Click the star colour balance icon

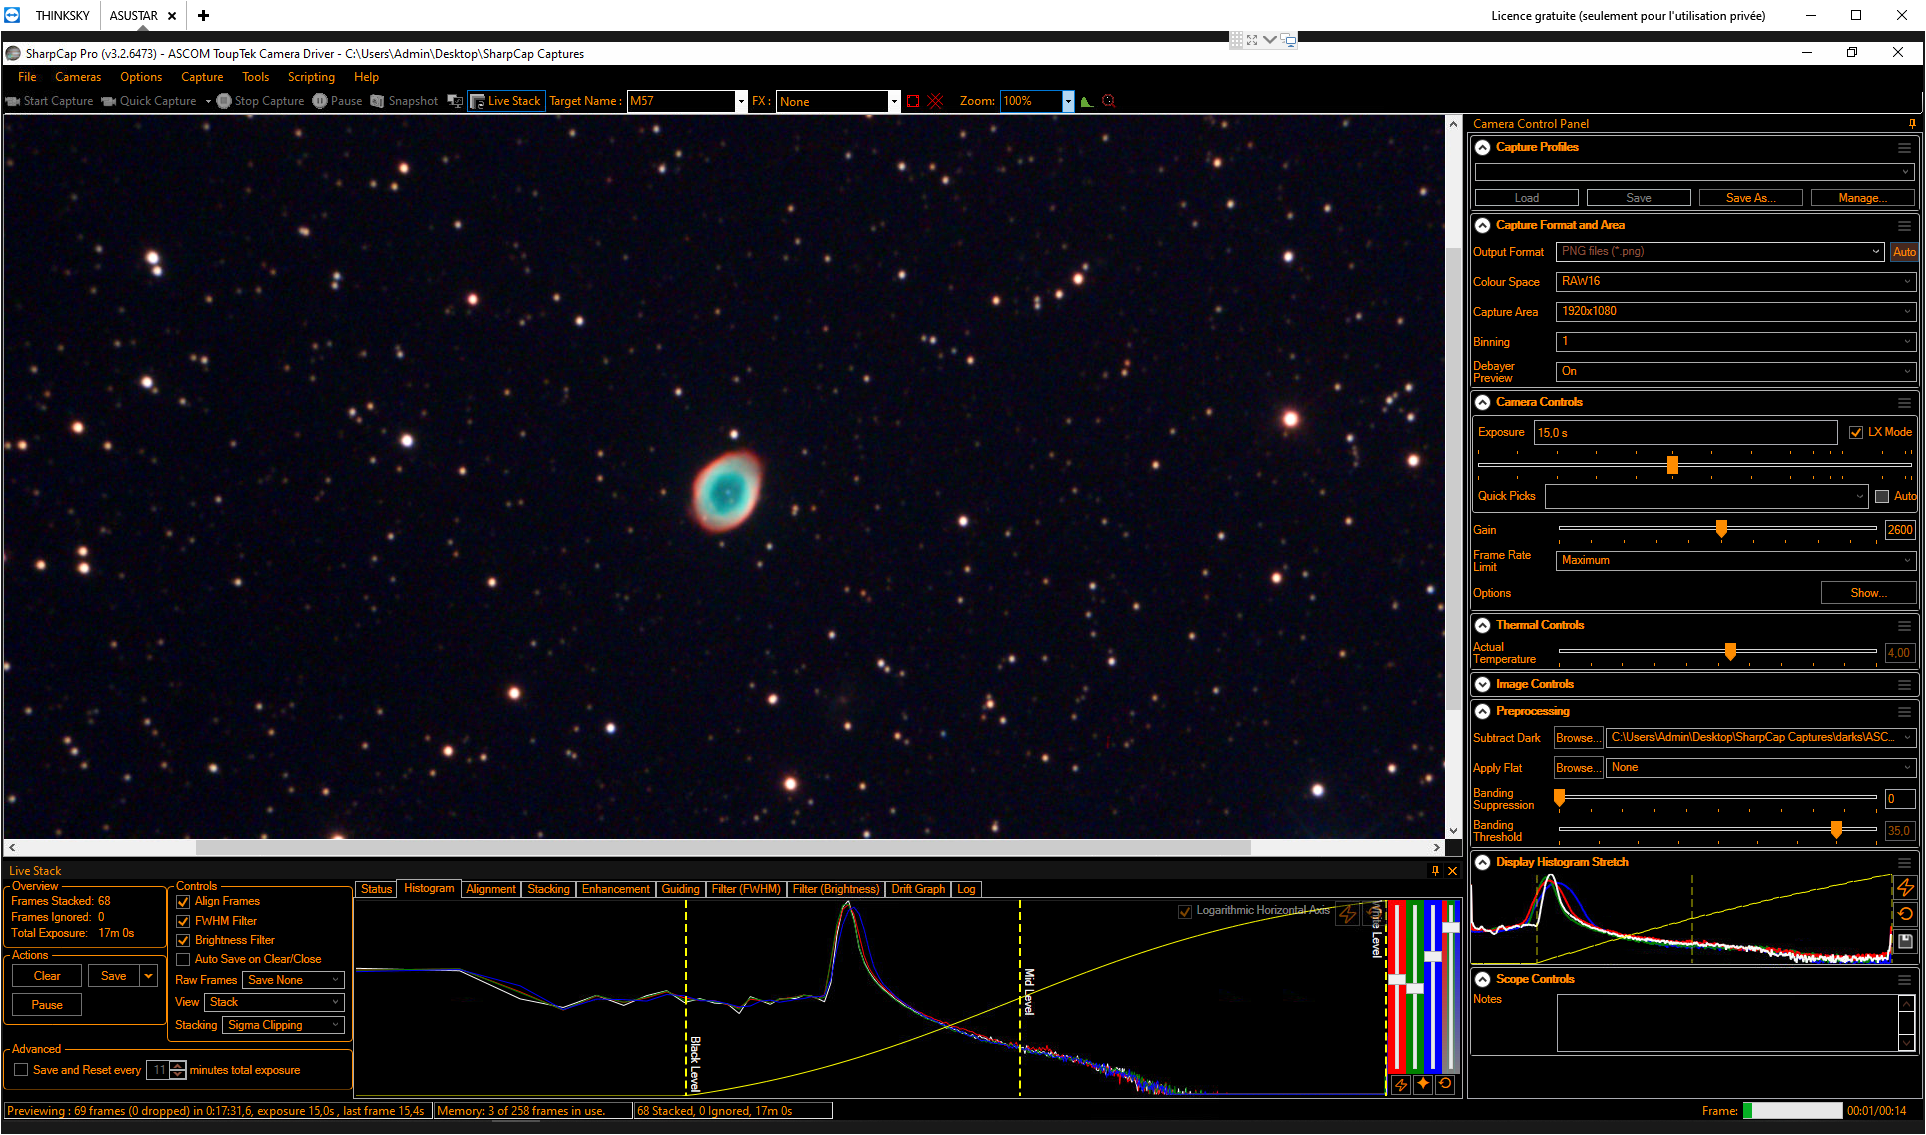[x=1423, y=1084]
